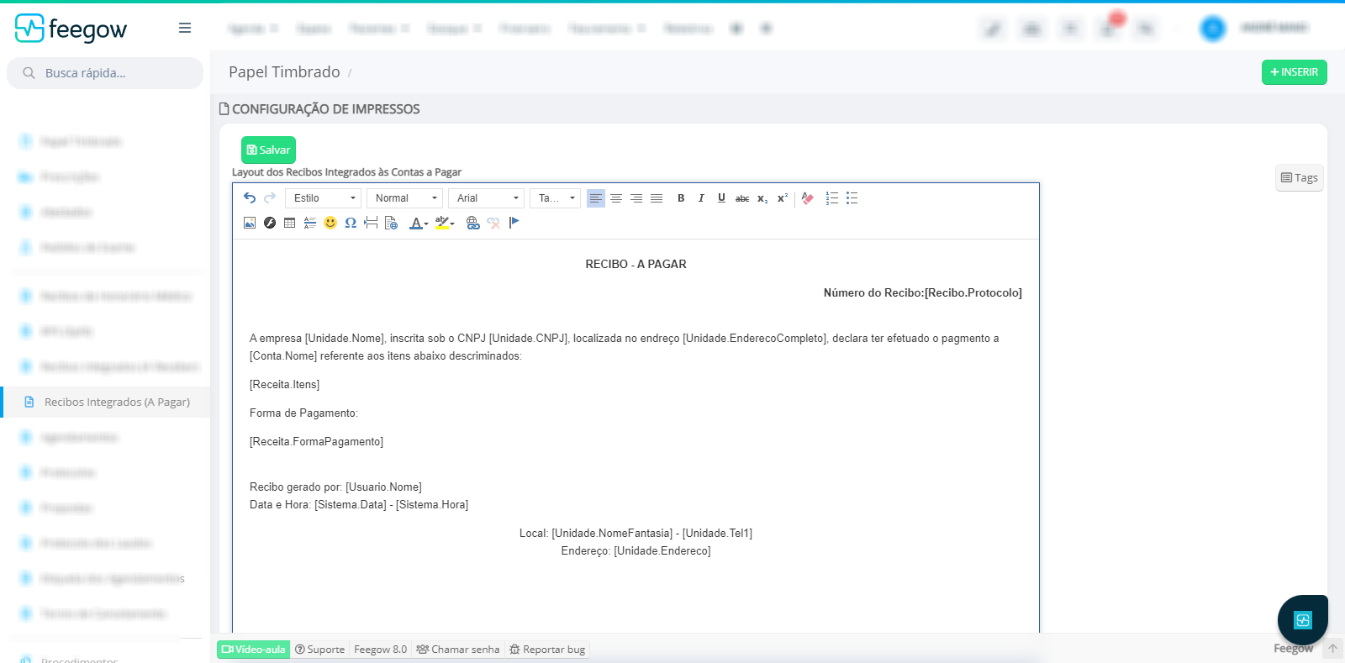Open the Normal paragraph format dropdown
The image size is (1345, 663).
[x=404, y=198]
